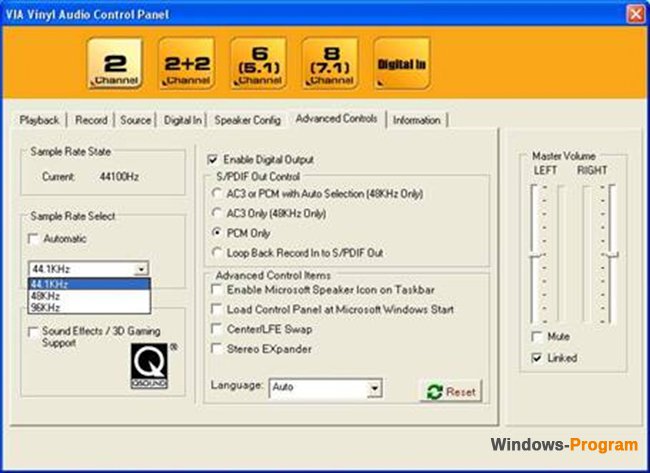The image size is (650, 473).
Task: Choose 96KHz from the sample rate list
Action: coord(89,308)
